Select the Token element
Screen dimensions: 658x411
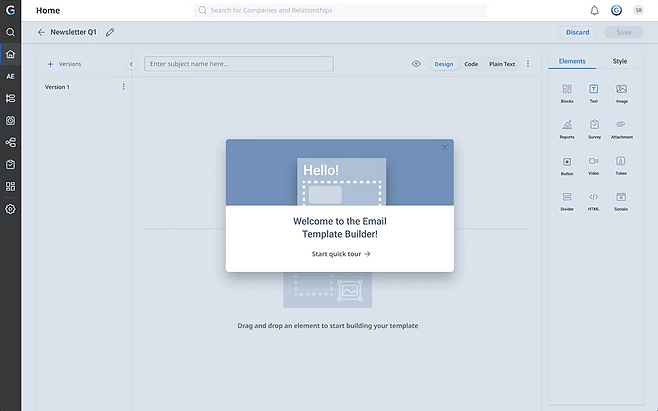click(621, 165)
